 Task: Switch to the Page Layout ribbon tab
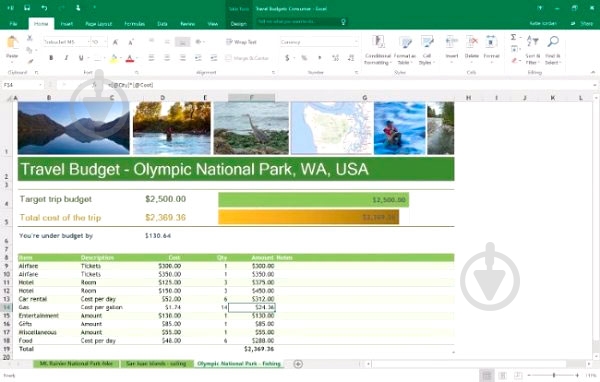[99, 24]
